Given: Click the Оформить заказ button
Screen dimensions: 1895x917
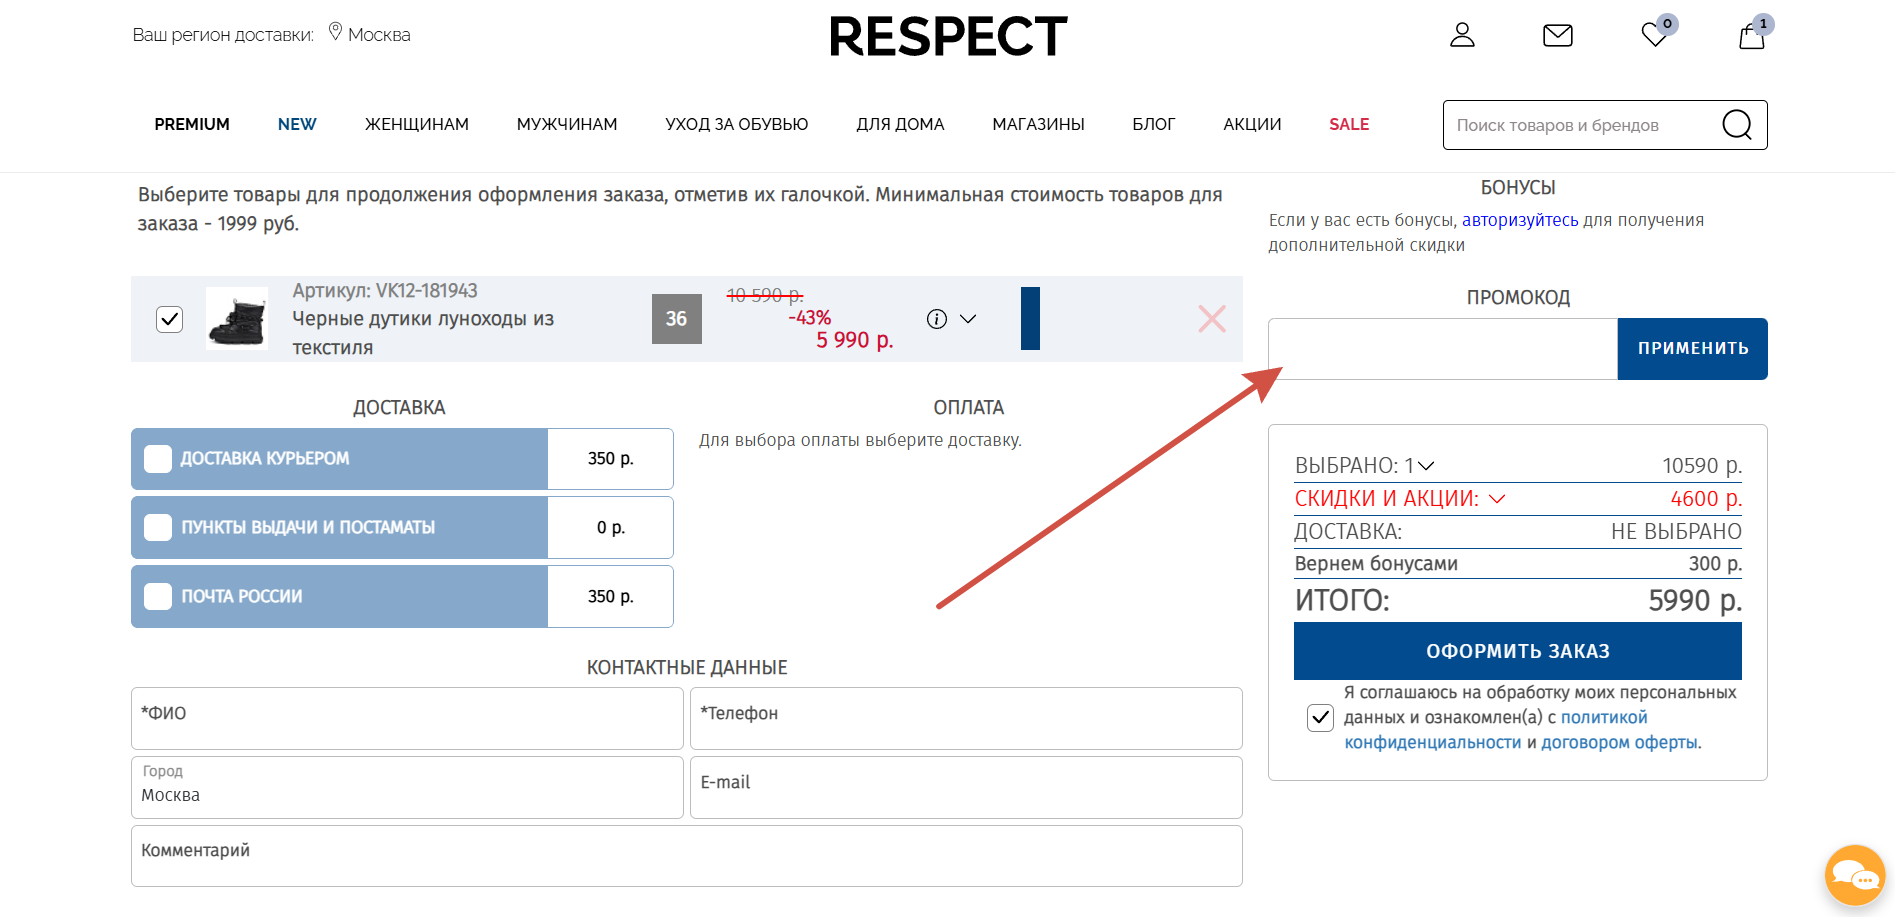Looking at the screenshot, I should (1518, 651).
